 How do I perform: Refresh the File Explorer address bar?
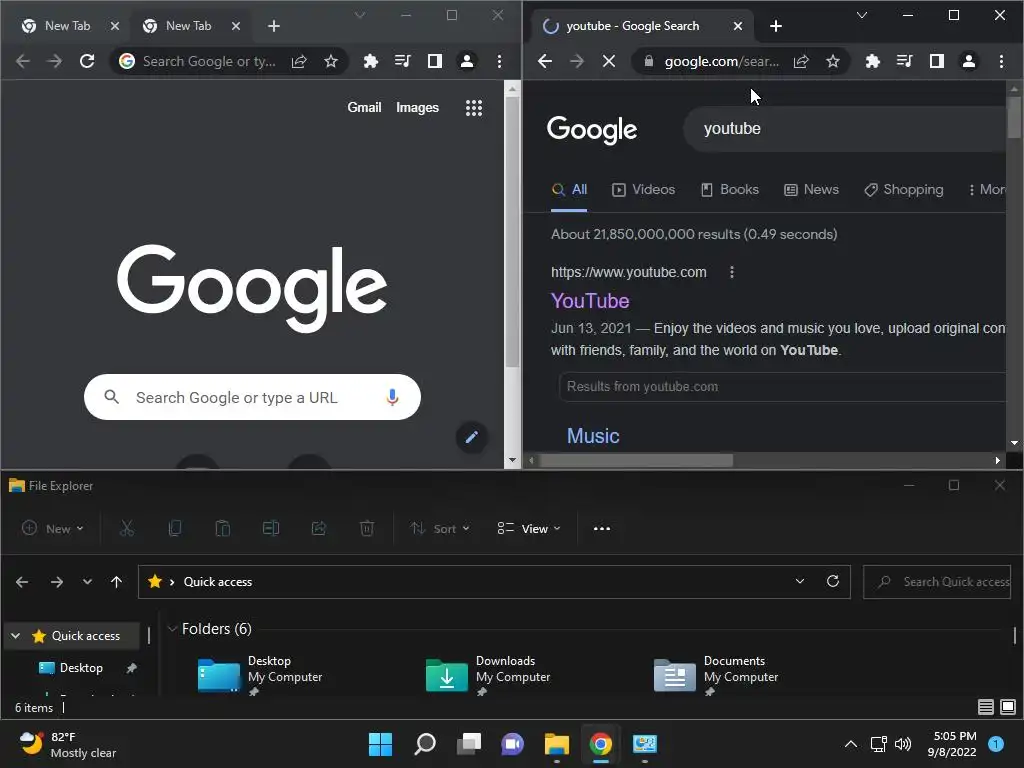point(833,581)
